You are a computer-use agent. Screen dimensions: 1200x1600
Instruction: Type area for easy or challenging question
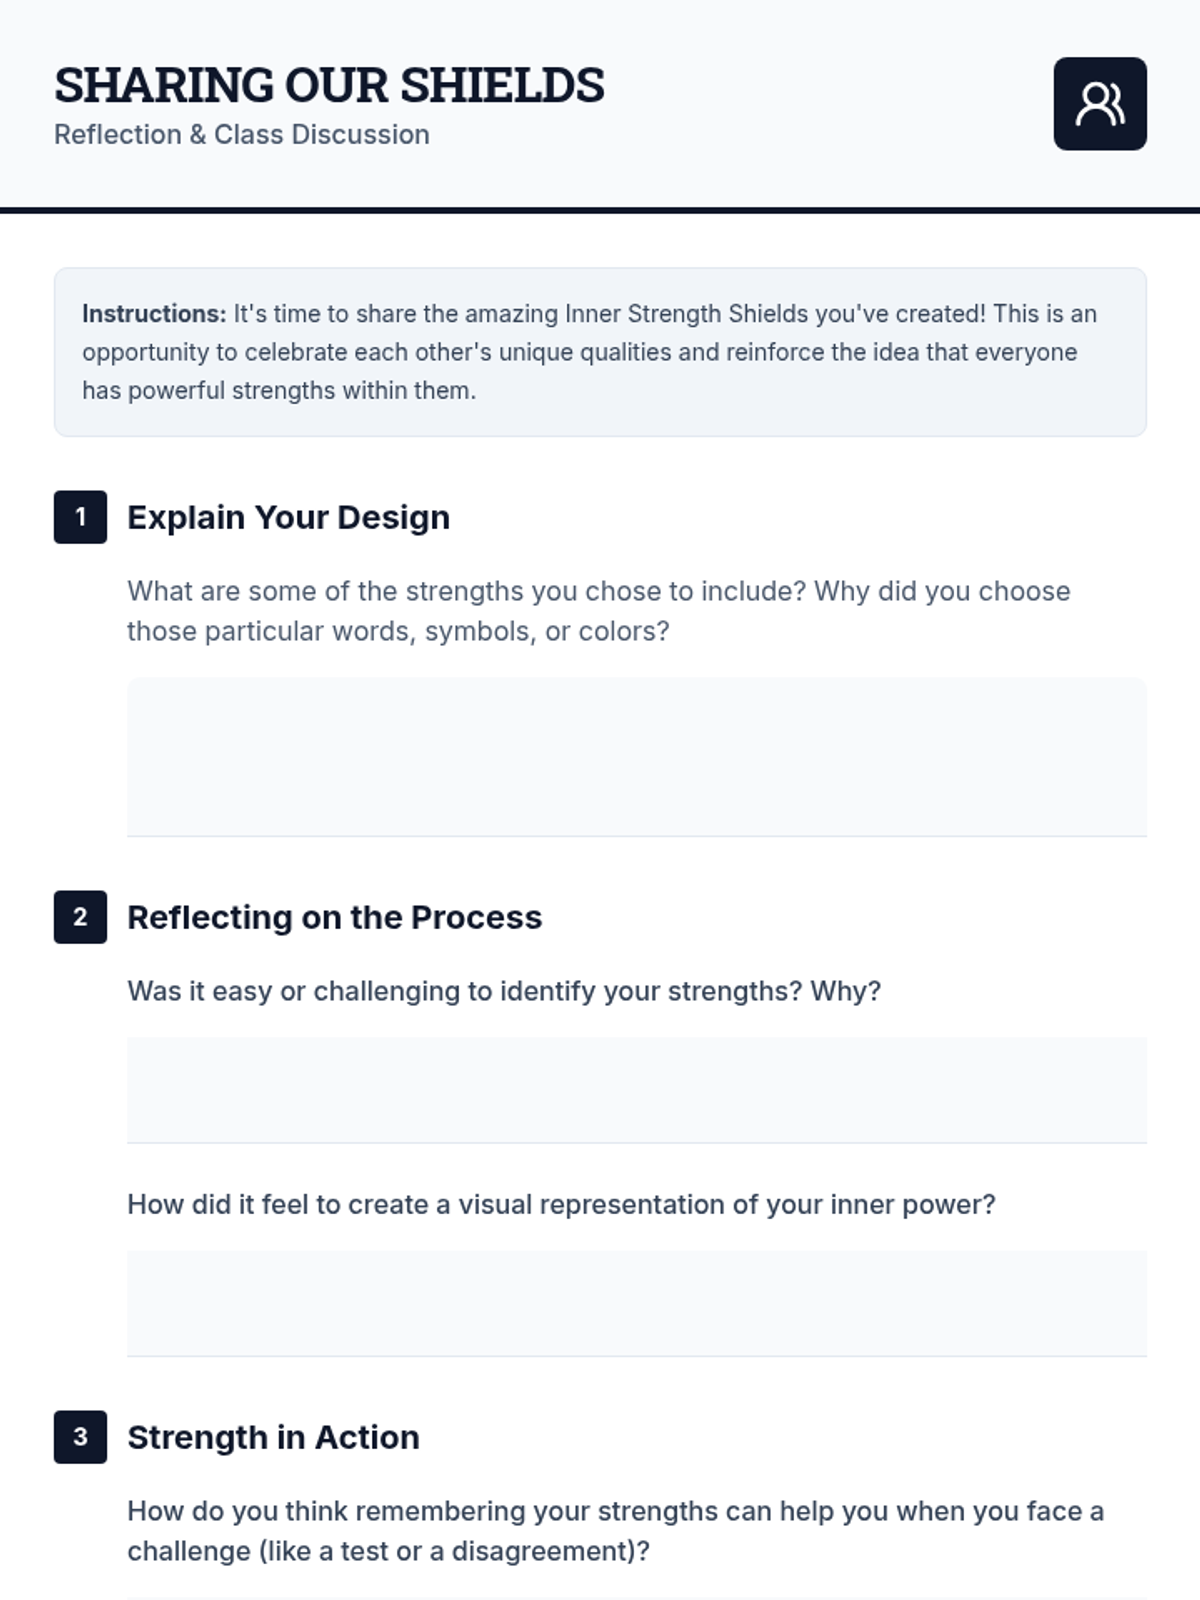pos(636,1090)
